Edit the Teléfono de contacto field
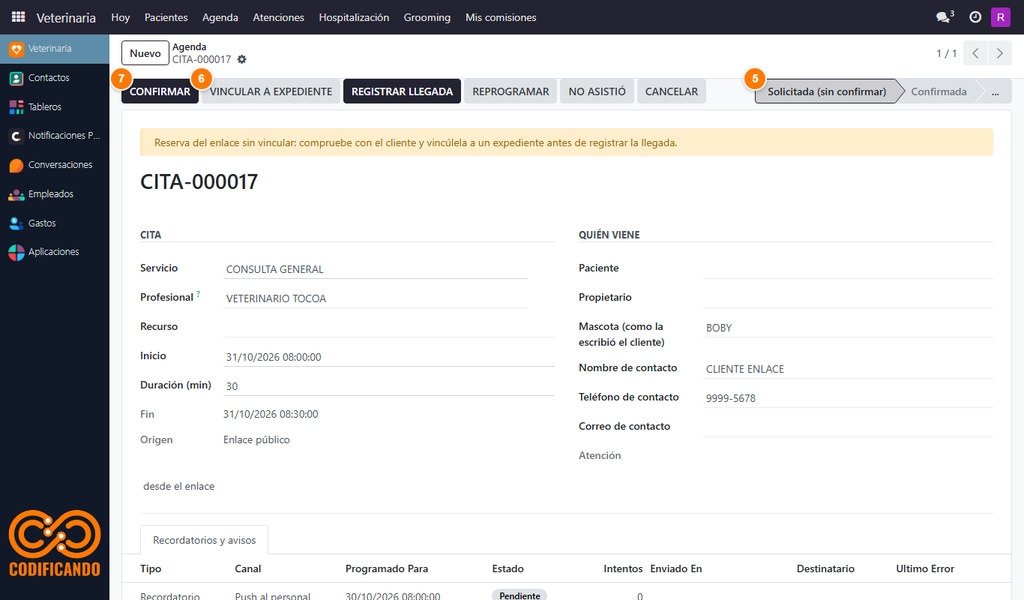The width and height of the screenshot is (1024, 600). (x=848, y=398)
